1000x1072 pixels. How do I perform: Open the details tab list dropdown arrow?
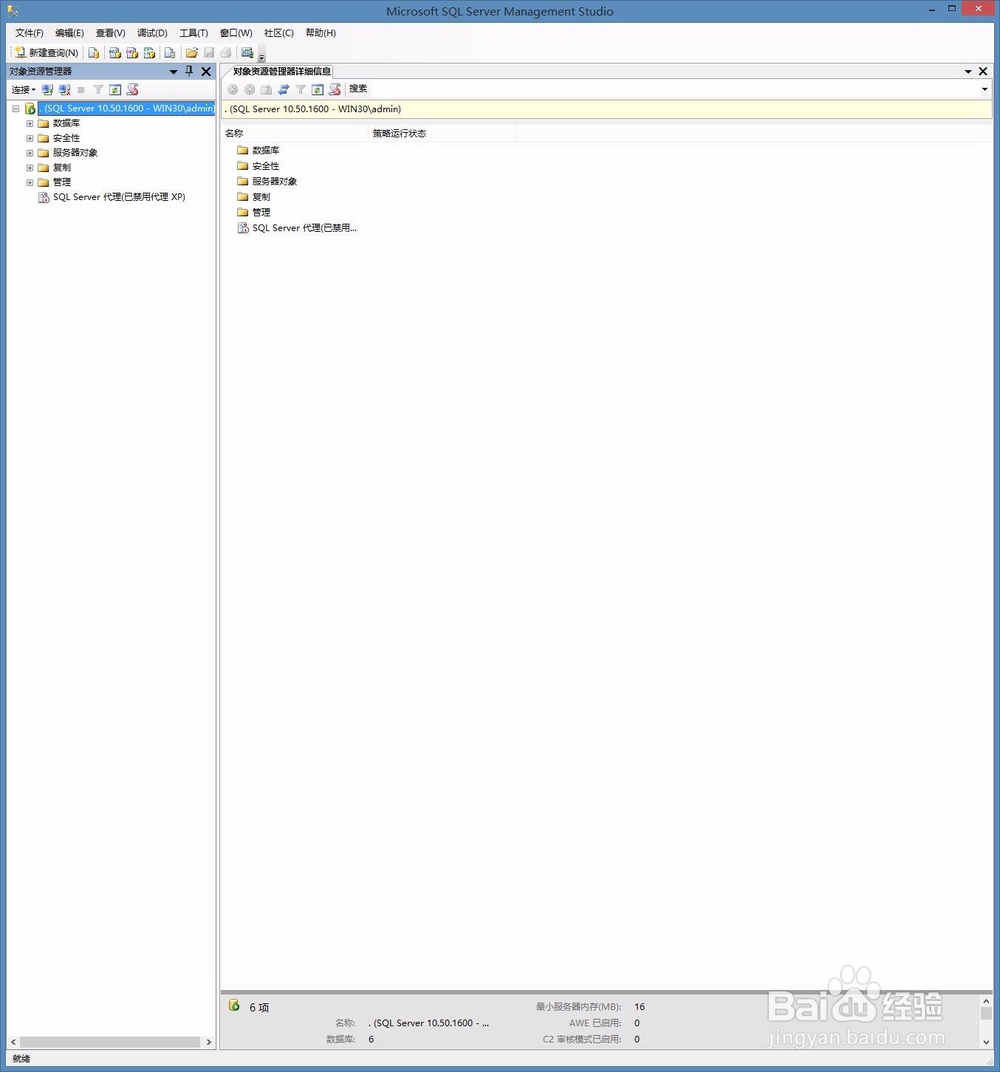(x=968, y=72)
